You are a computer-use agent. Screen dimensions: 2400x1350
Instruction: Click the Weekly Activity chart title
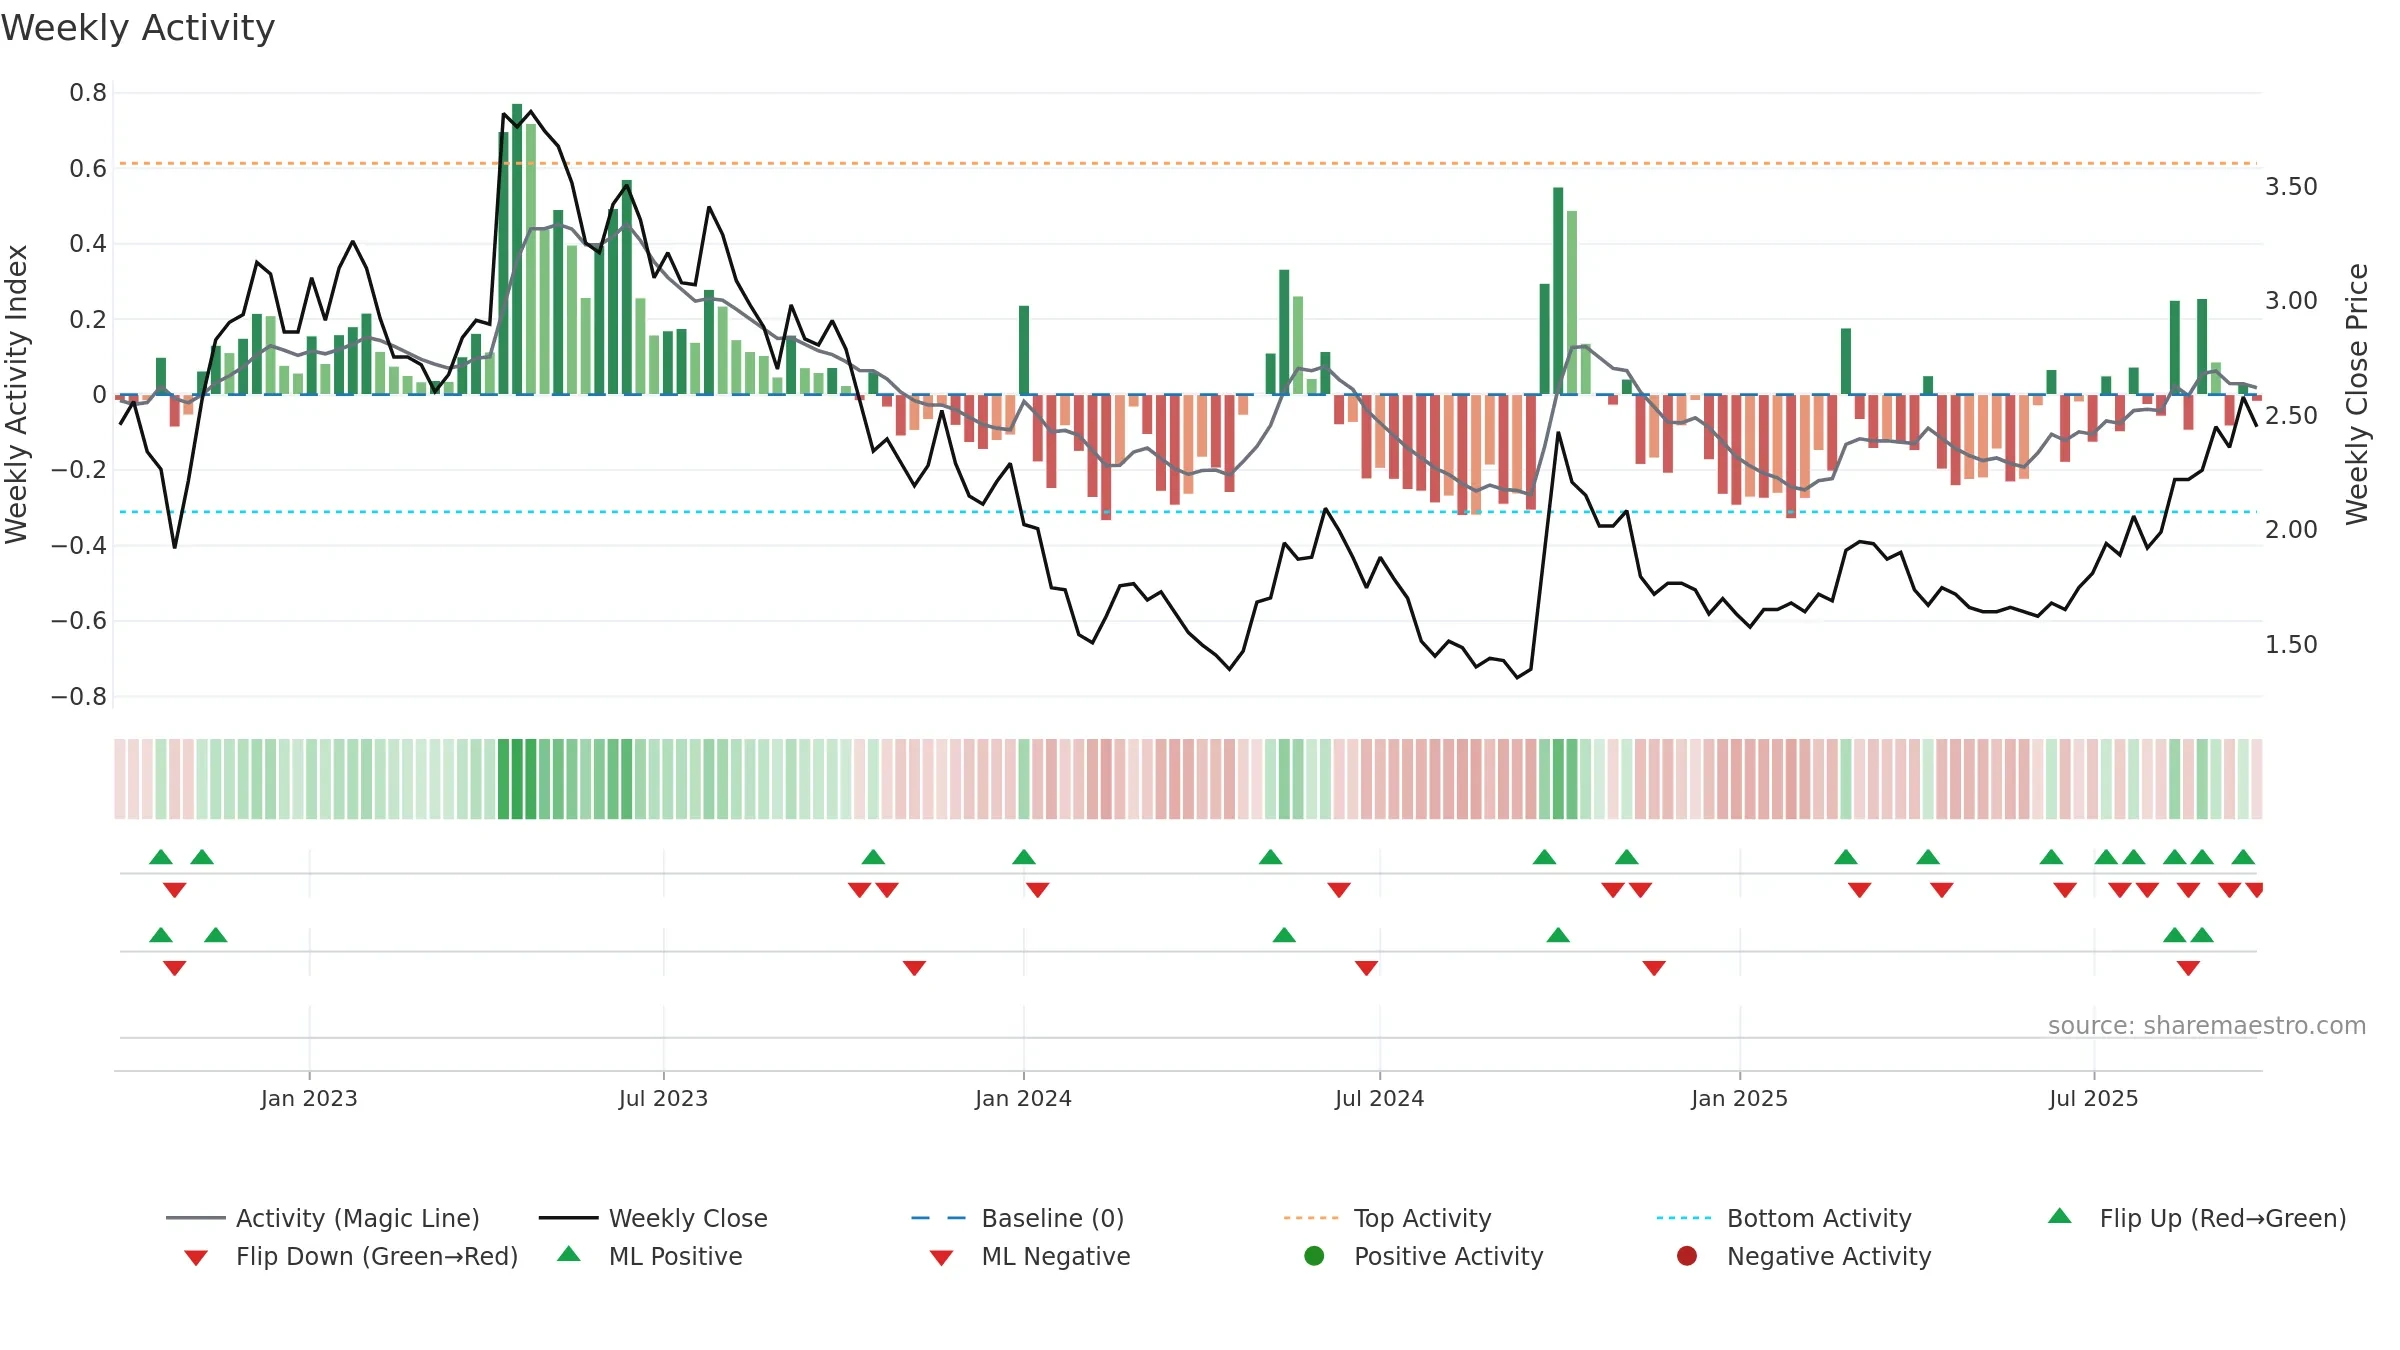[x=138, y=28]
